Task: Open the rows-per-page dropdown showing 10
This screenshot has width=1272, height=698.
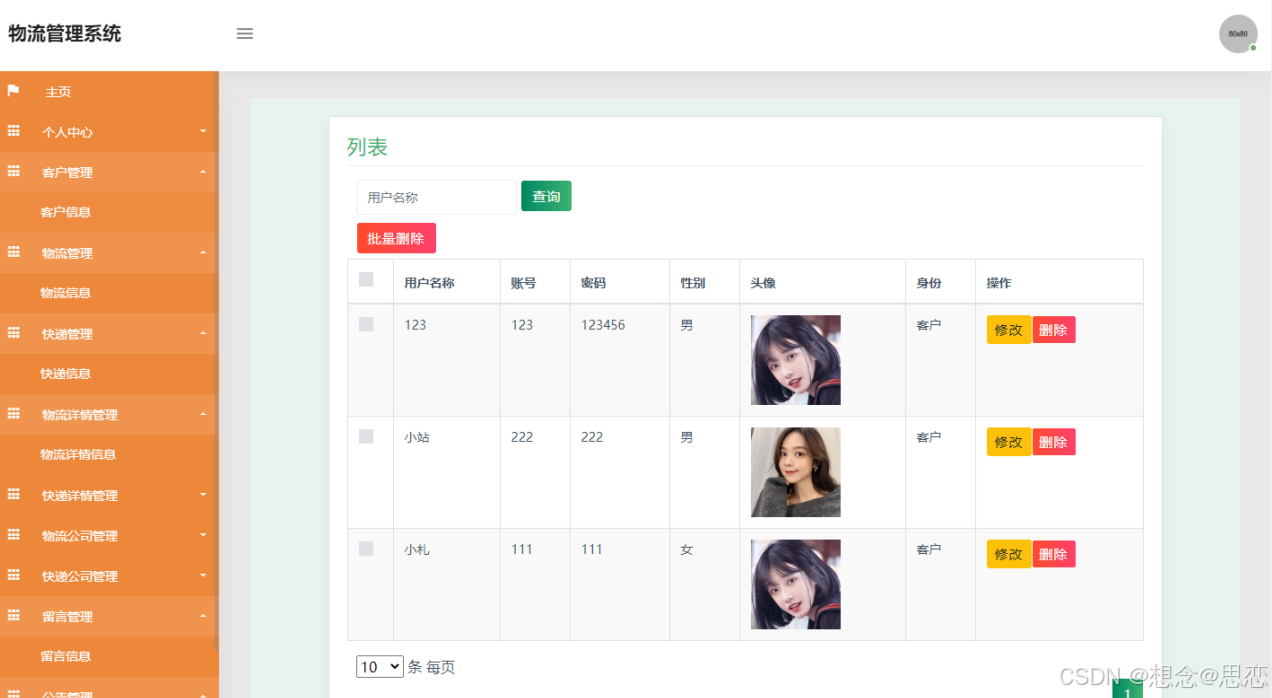Action: pyautogui.click(x=380, y=667)
